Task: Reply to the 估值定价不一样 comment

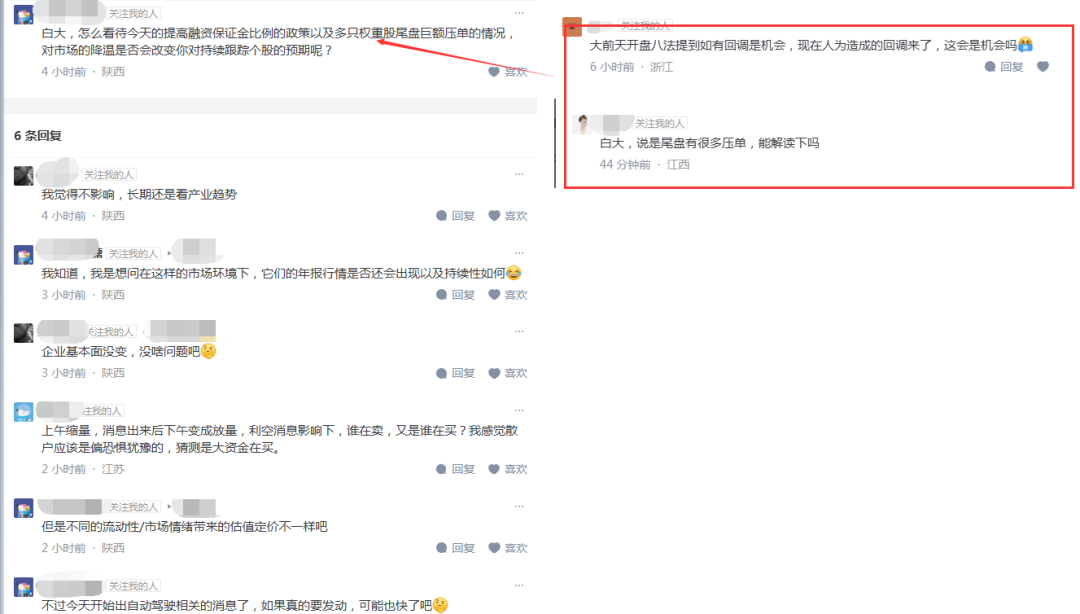Action: [455, 549]
